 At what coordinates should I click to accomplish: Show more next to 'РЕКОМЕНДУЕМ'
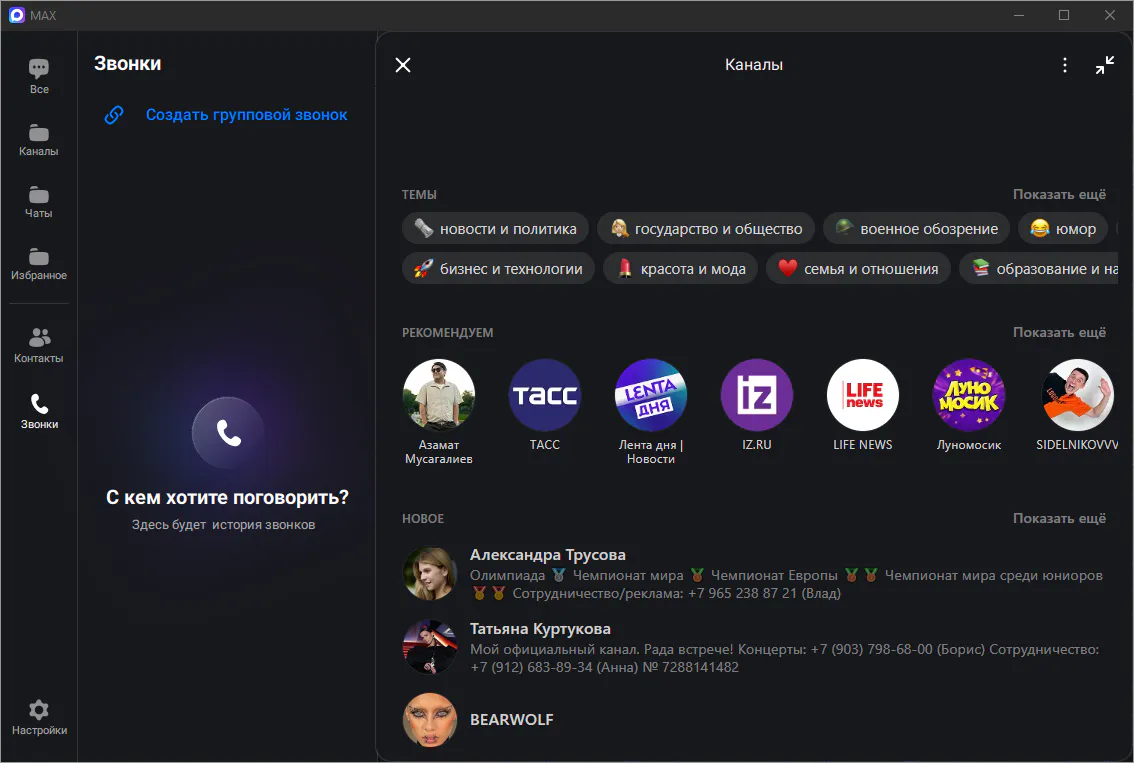tap(1059, 333)
